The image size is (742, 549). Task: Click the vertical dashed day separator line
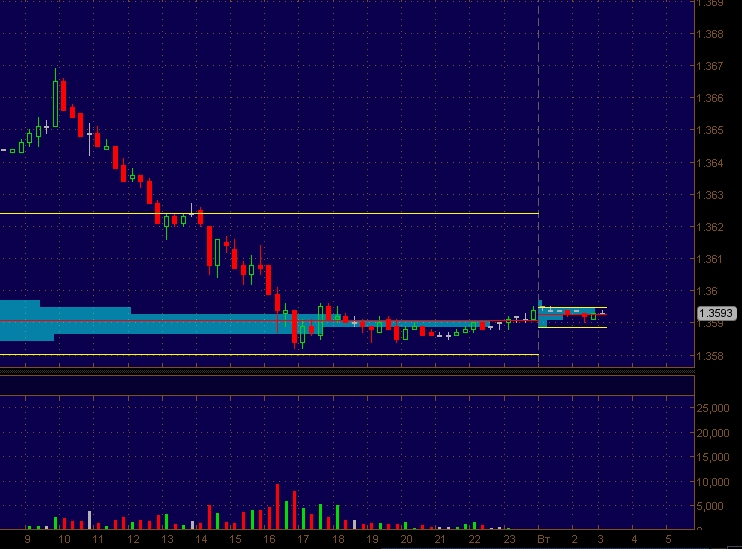click(x=539, y=184)
